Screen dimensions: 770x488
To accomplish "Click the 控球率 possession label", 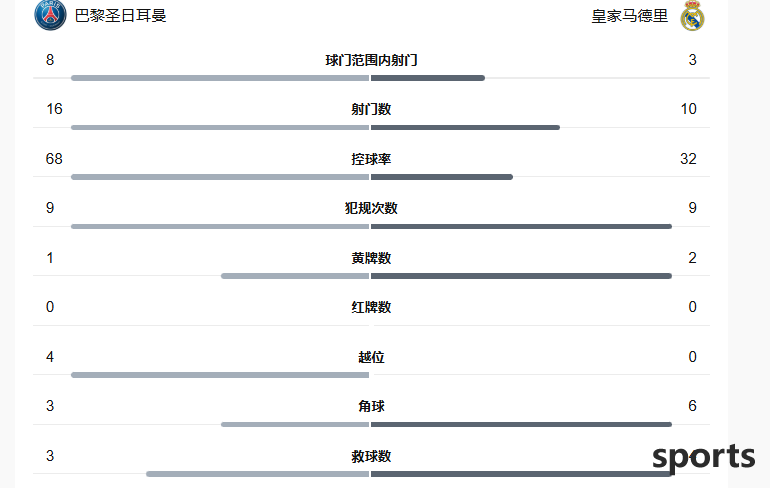I will tap(371, 159).
